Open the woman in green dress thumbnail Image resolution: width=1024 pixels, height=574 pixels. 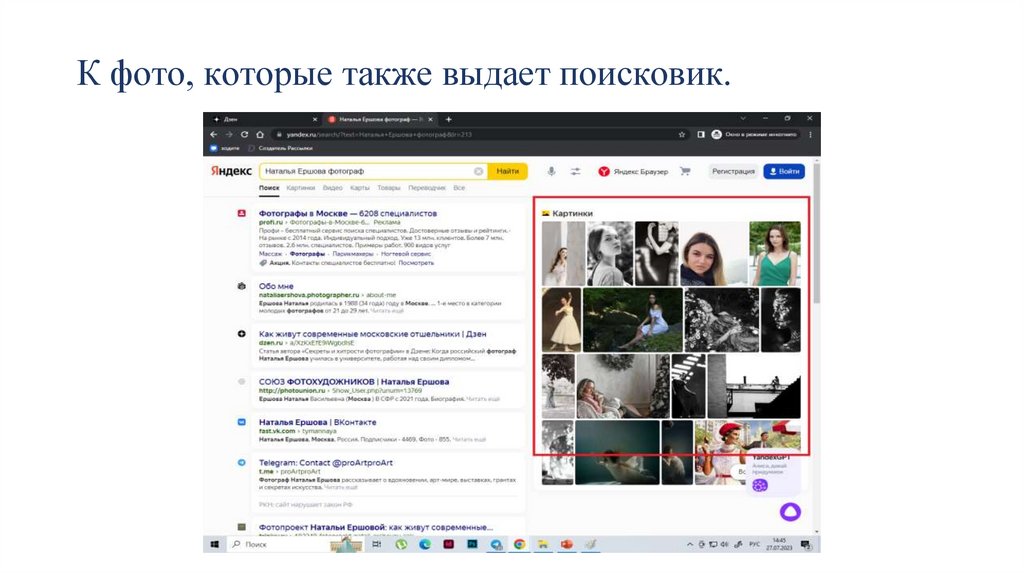tap(776, 254)
